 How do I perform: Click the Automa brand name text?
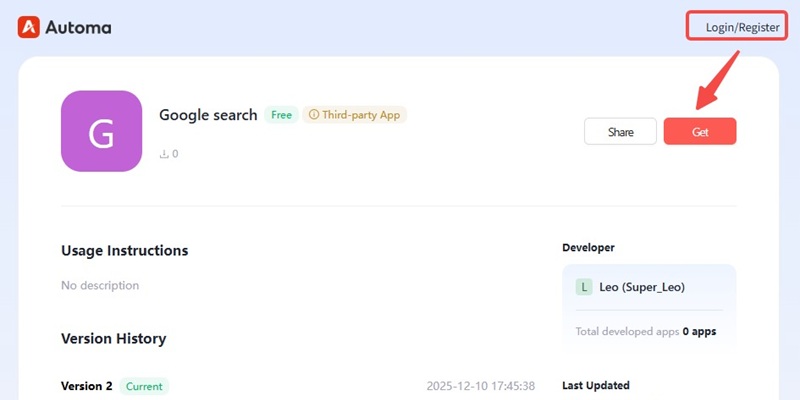[x=78, y=28]
